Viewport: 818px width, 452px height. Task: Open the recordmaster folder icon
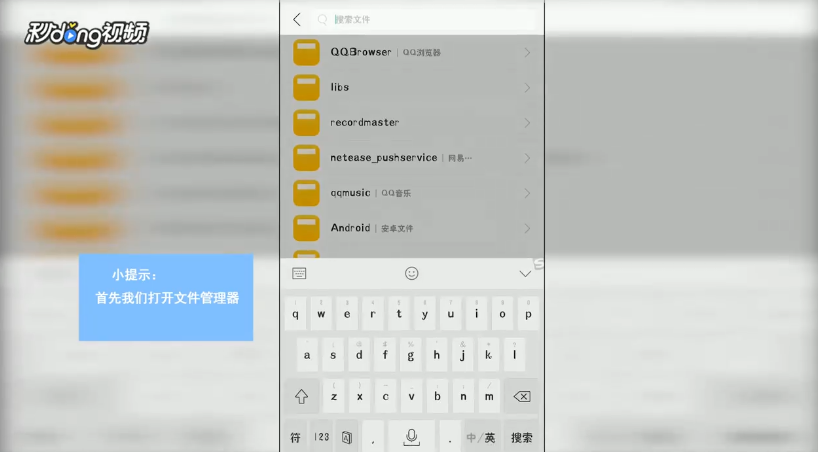[x=306, y=123]
